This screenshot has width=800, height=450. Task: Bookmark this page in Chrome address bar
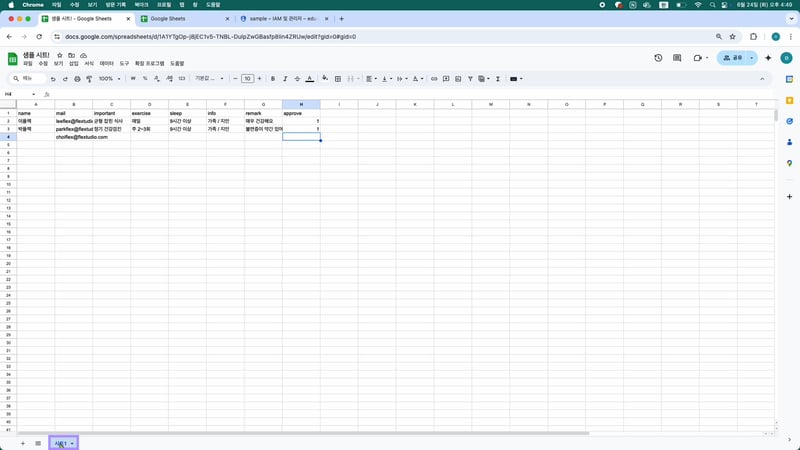[x=733, y=37]
